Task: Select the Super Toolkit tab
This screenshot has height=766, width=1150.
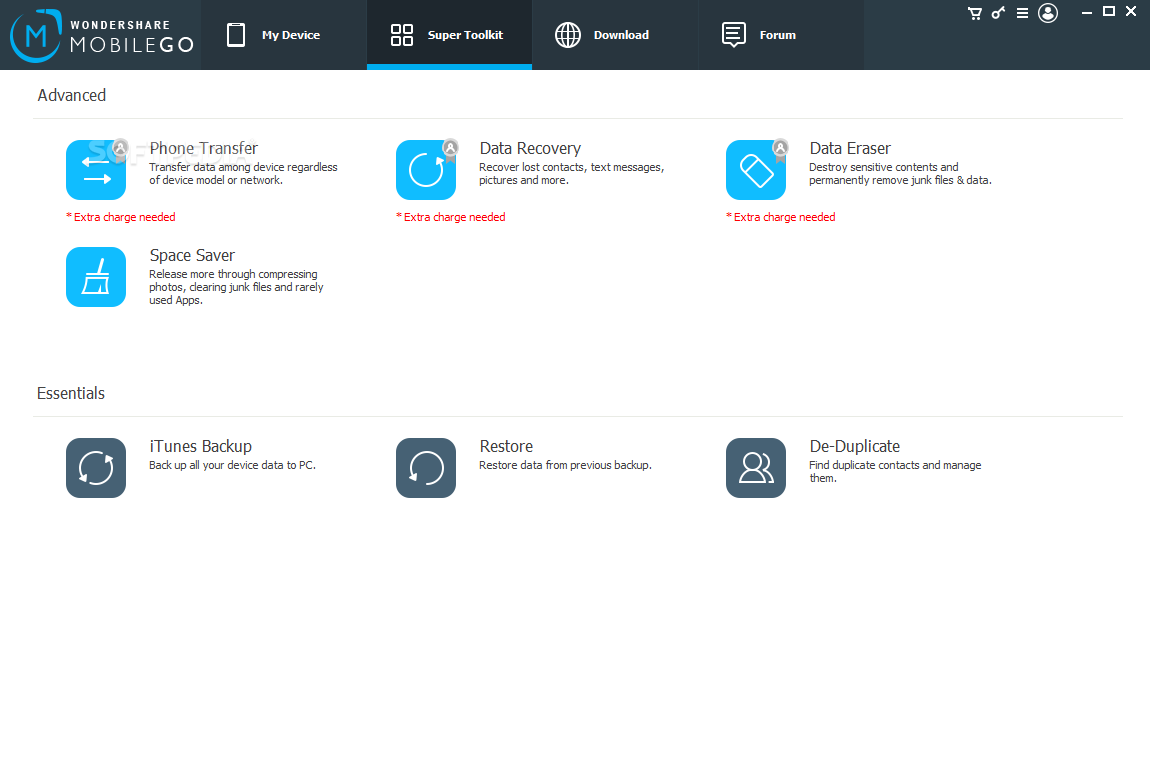Action: pyautogui.click(x=450, y=35)
